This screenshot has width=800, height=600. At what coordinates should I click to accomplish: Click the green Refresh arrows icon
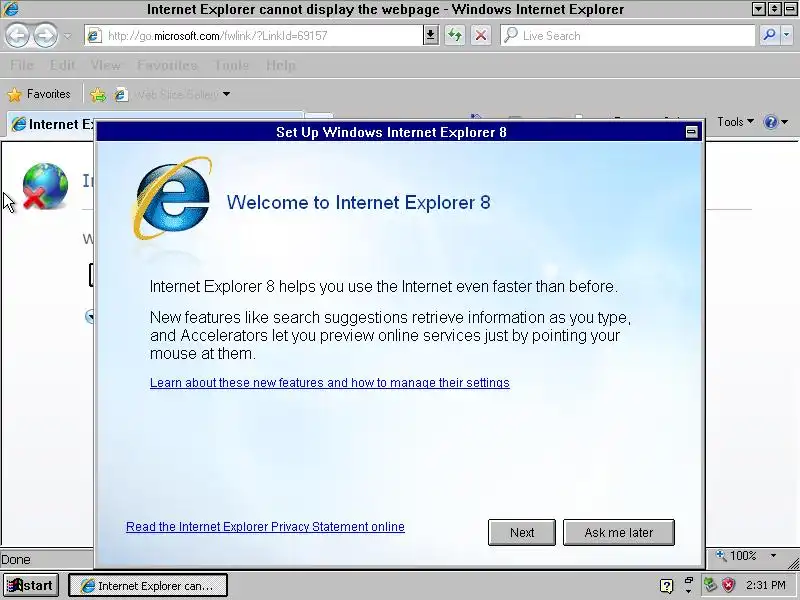(455, 35)
